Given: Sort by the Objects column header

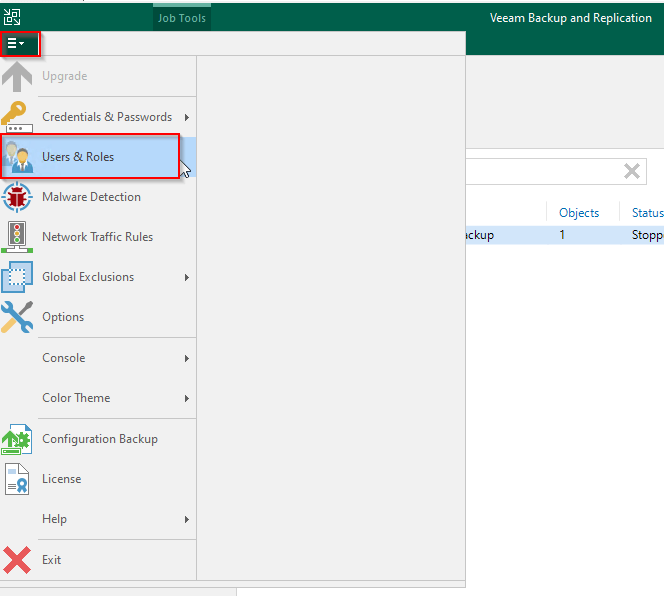Looking at the screenshot, I should [579, 213].
